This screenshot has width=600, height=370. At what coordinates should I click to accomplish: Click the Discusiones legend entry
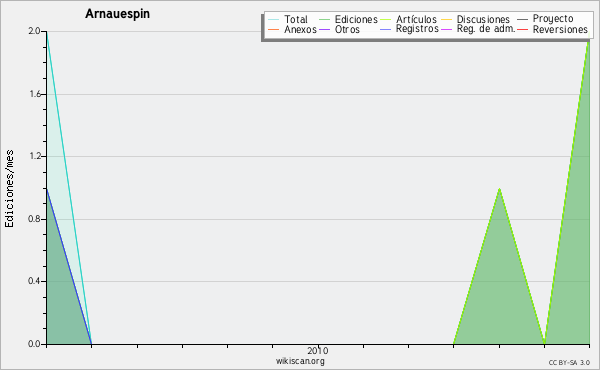coord(483,19)
